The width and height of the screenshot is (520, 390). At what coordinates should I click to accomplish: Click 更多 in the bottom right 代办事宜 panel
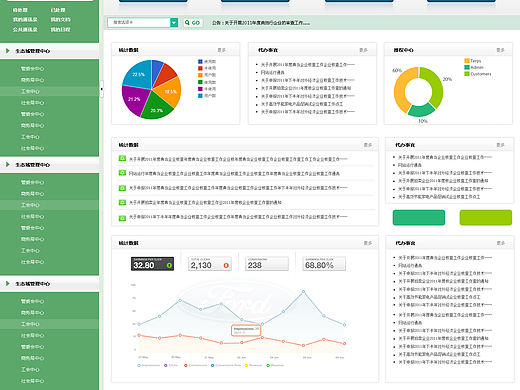point(501,243)
